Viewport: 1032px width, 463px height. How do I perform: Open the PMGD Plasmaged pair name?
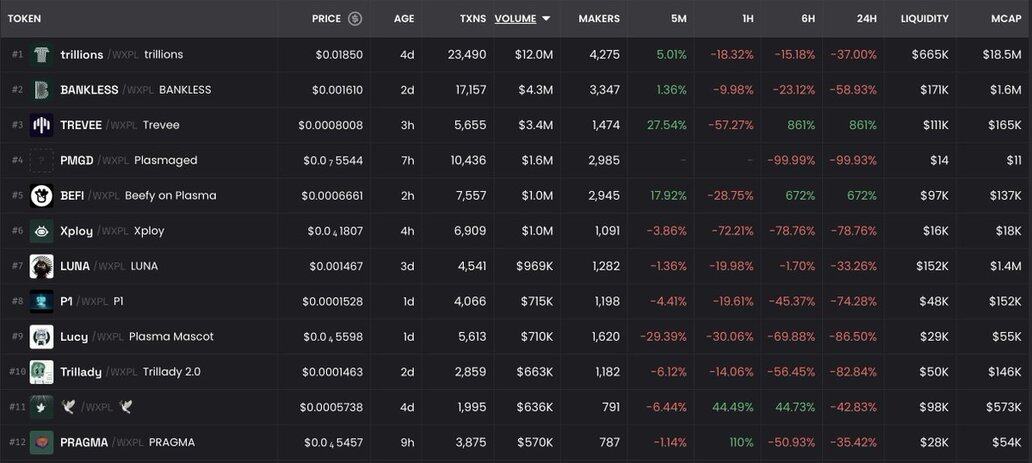(128, 160)
